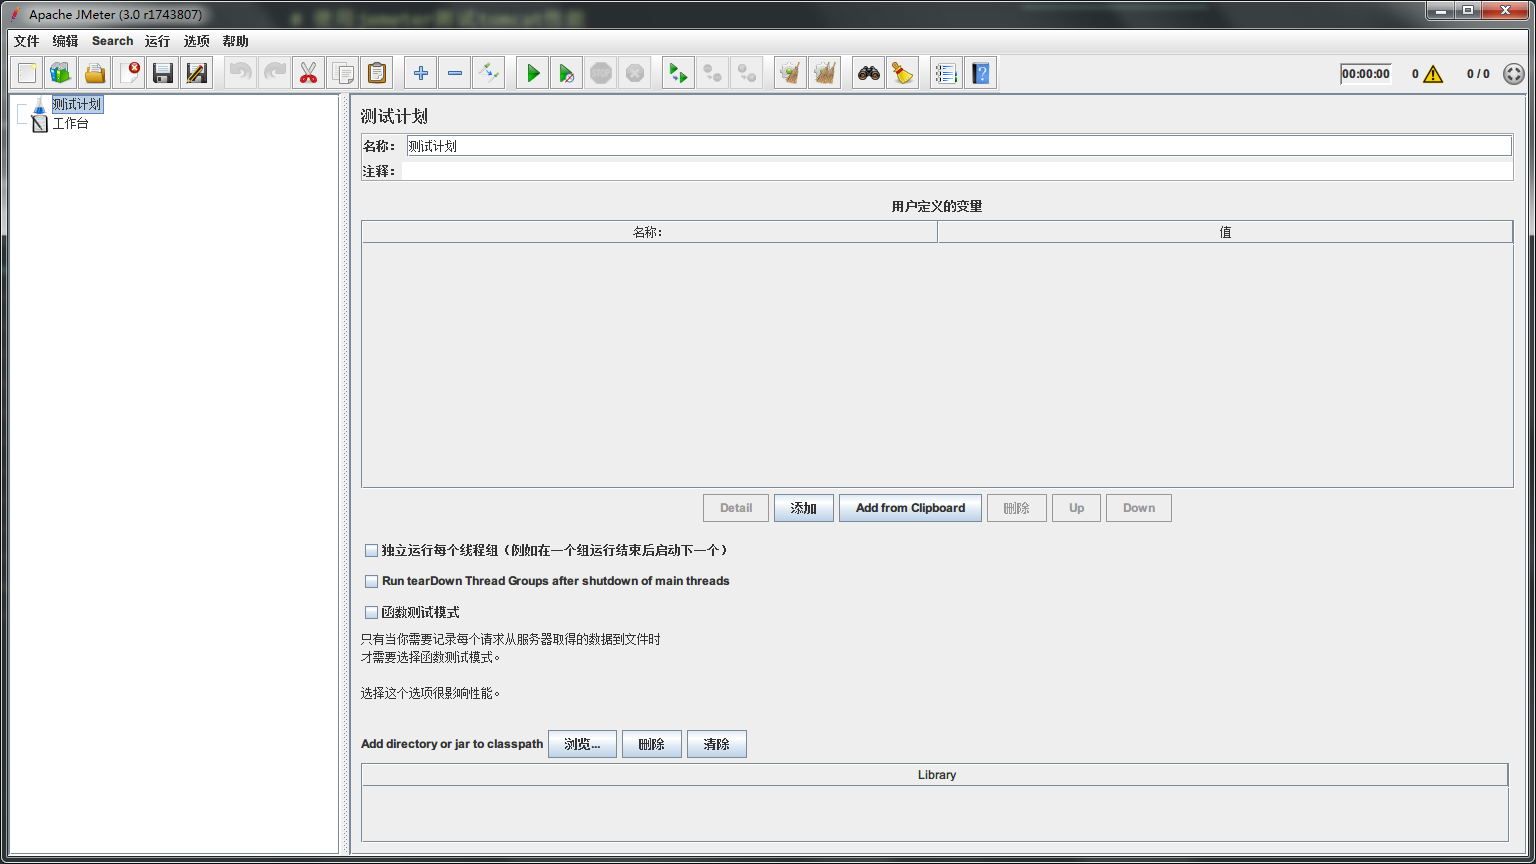Click the 清除 classpath button

[x=717, y=744]
